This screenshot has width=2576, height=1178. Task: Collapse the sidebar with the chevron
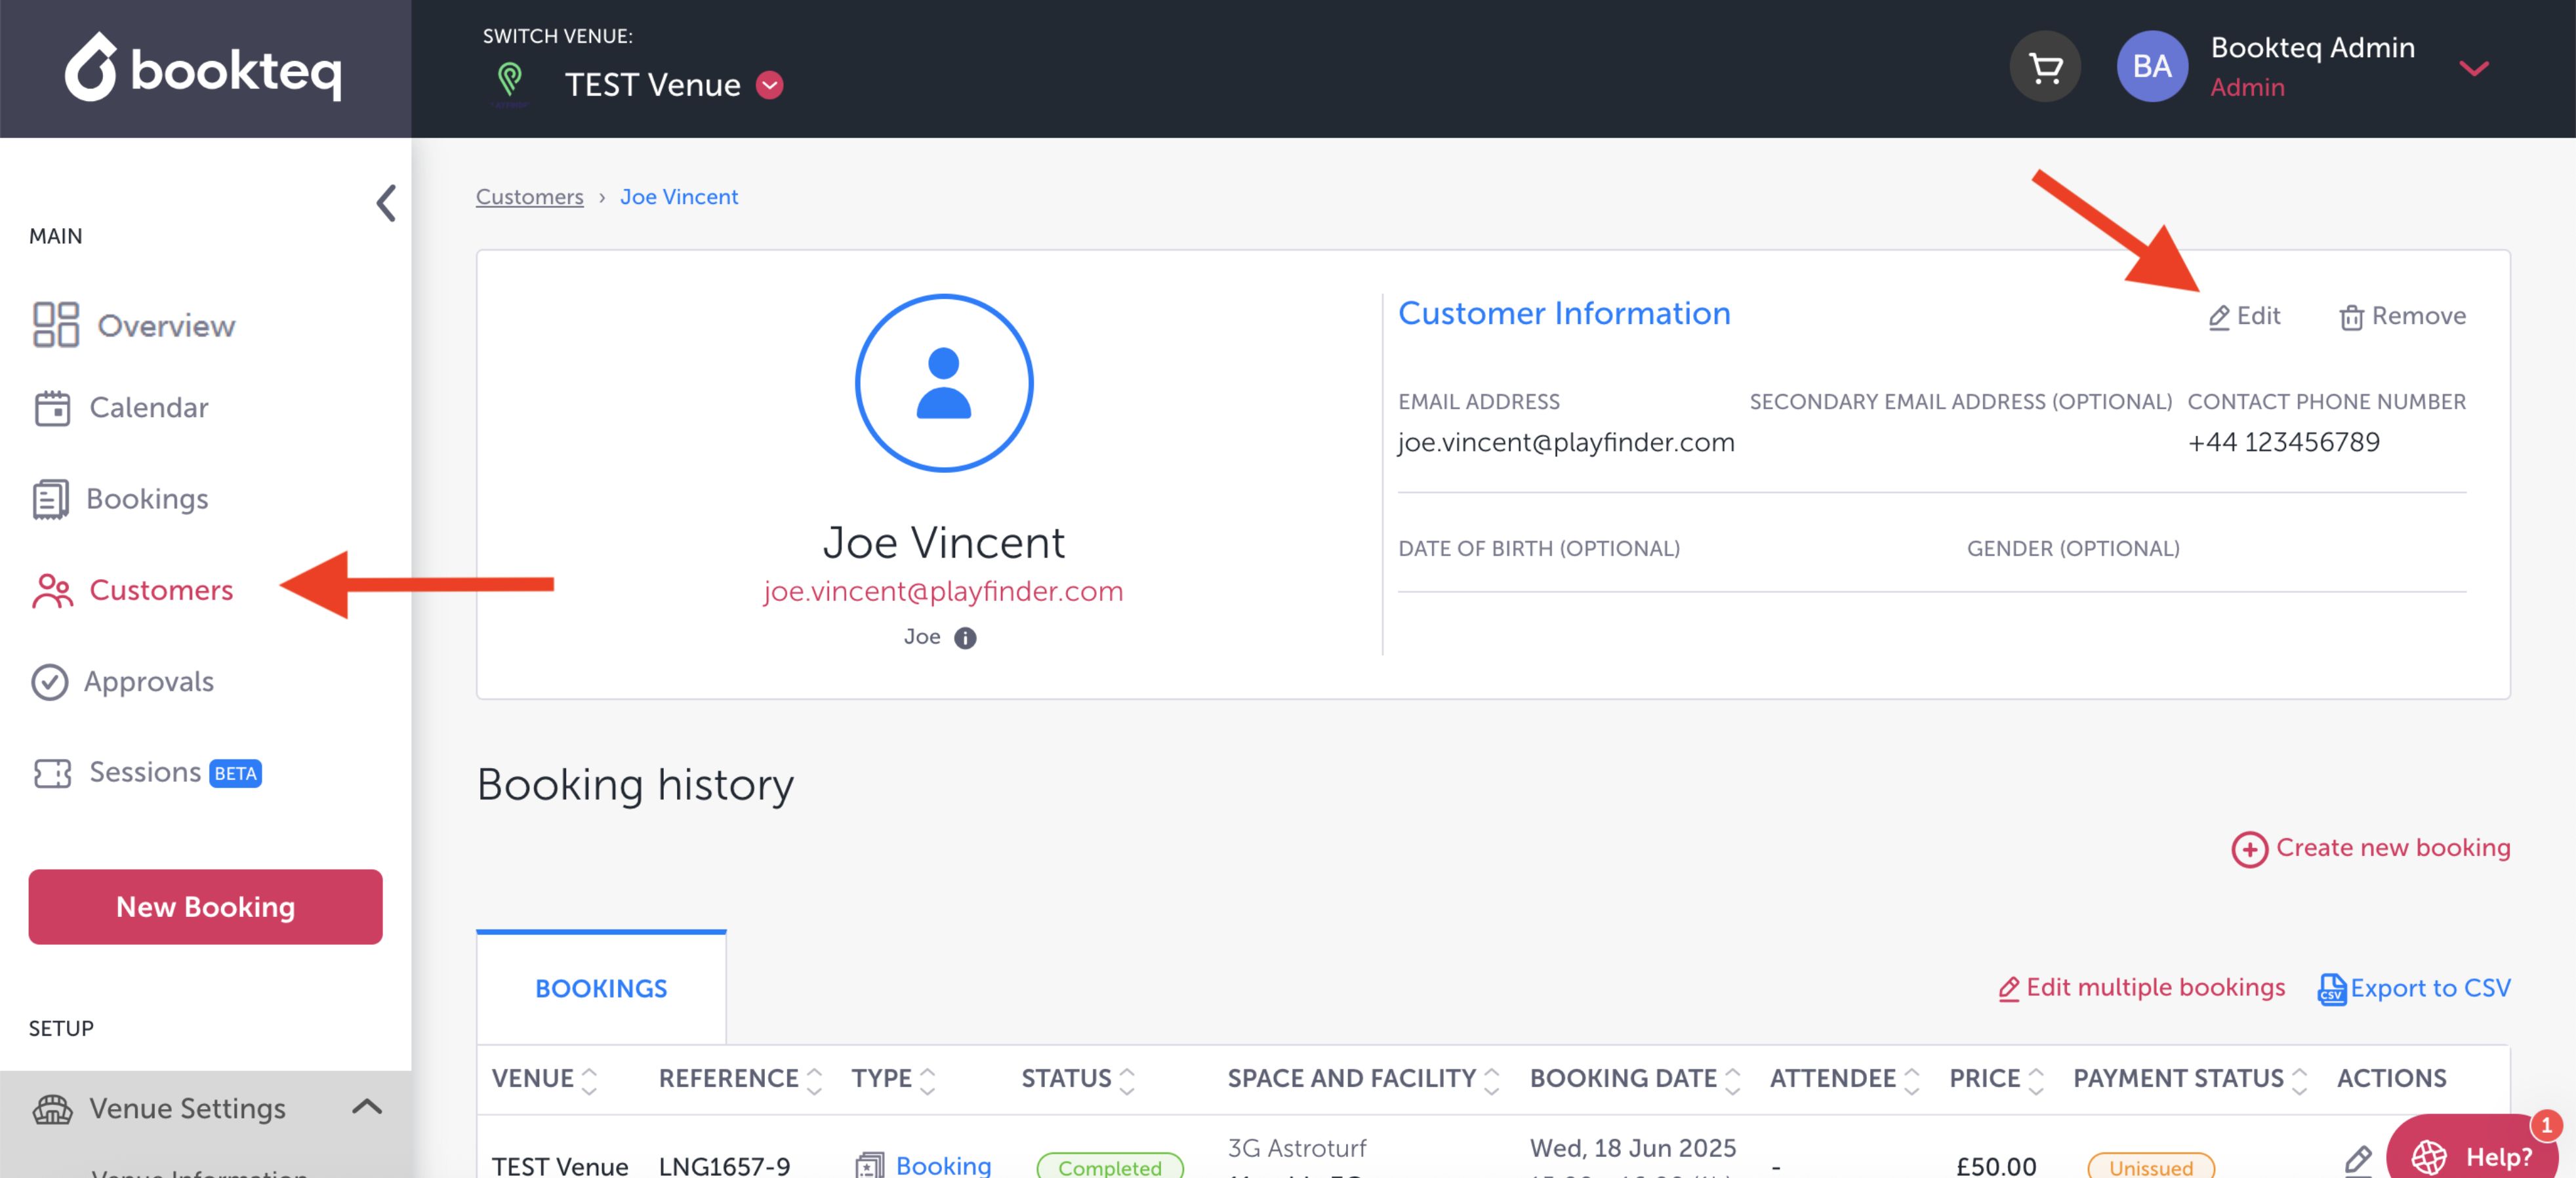[386, 203]
